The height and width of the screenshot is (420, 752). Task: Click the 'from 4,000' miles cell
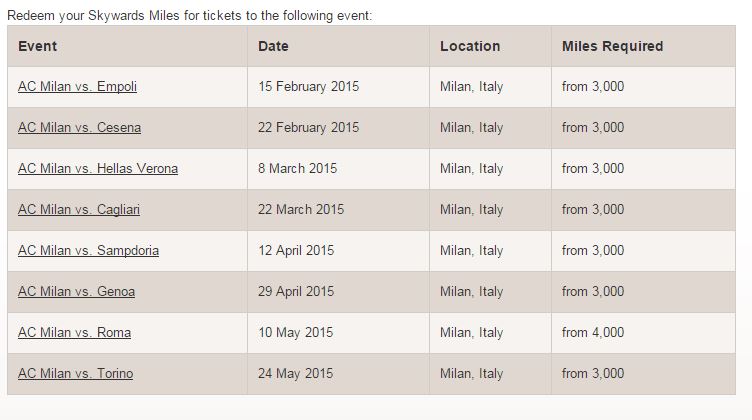coord(593,333)
